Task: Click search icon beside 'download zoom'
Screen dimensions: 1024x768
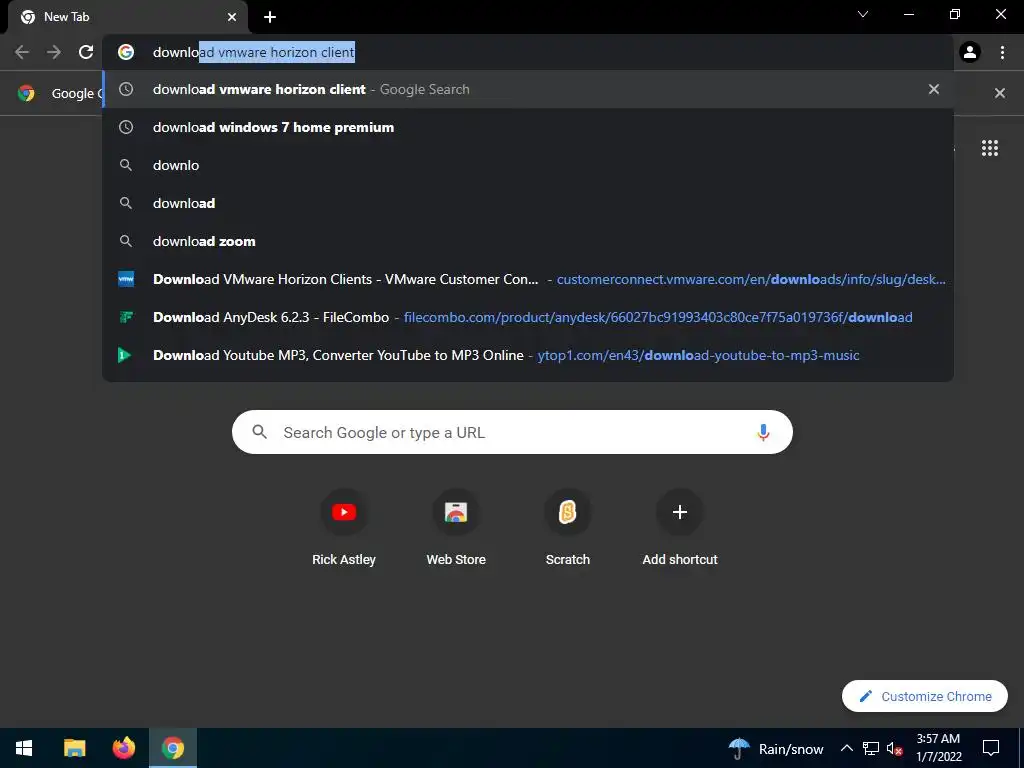Action: [126, 241]
